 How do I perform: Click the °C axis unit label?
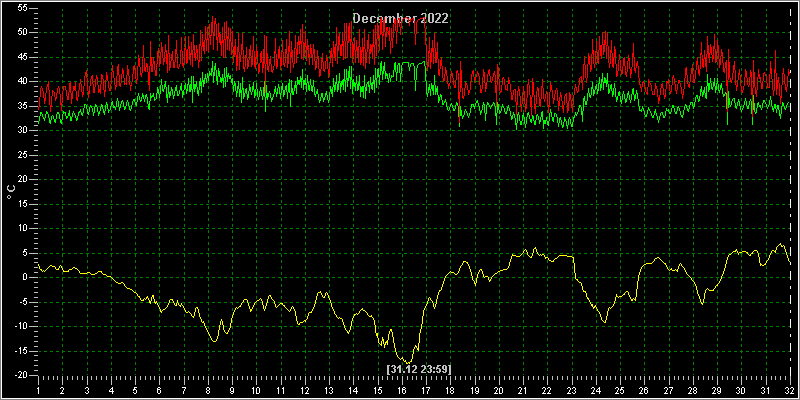[x=11, y=192]
